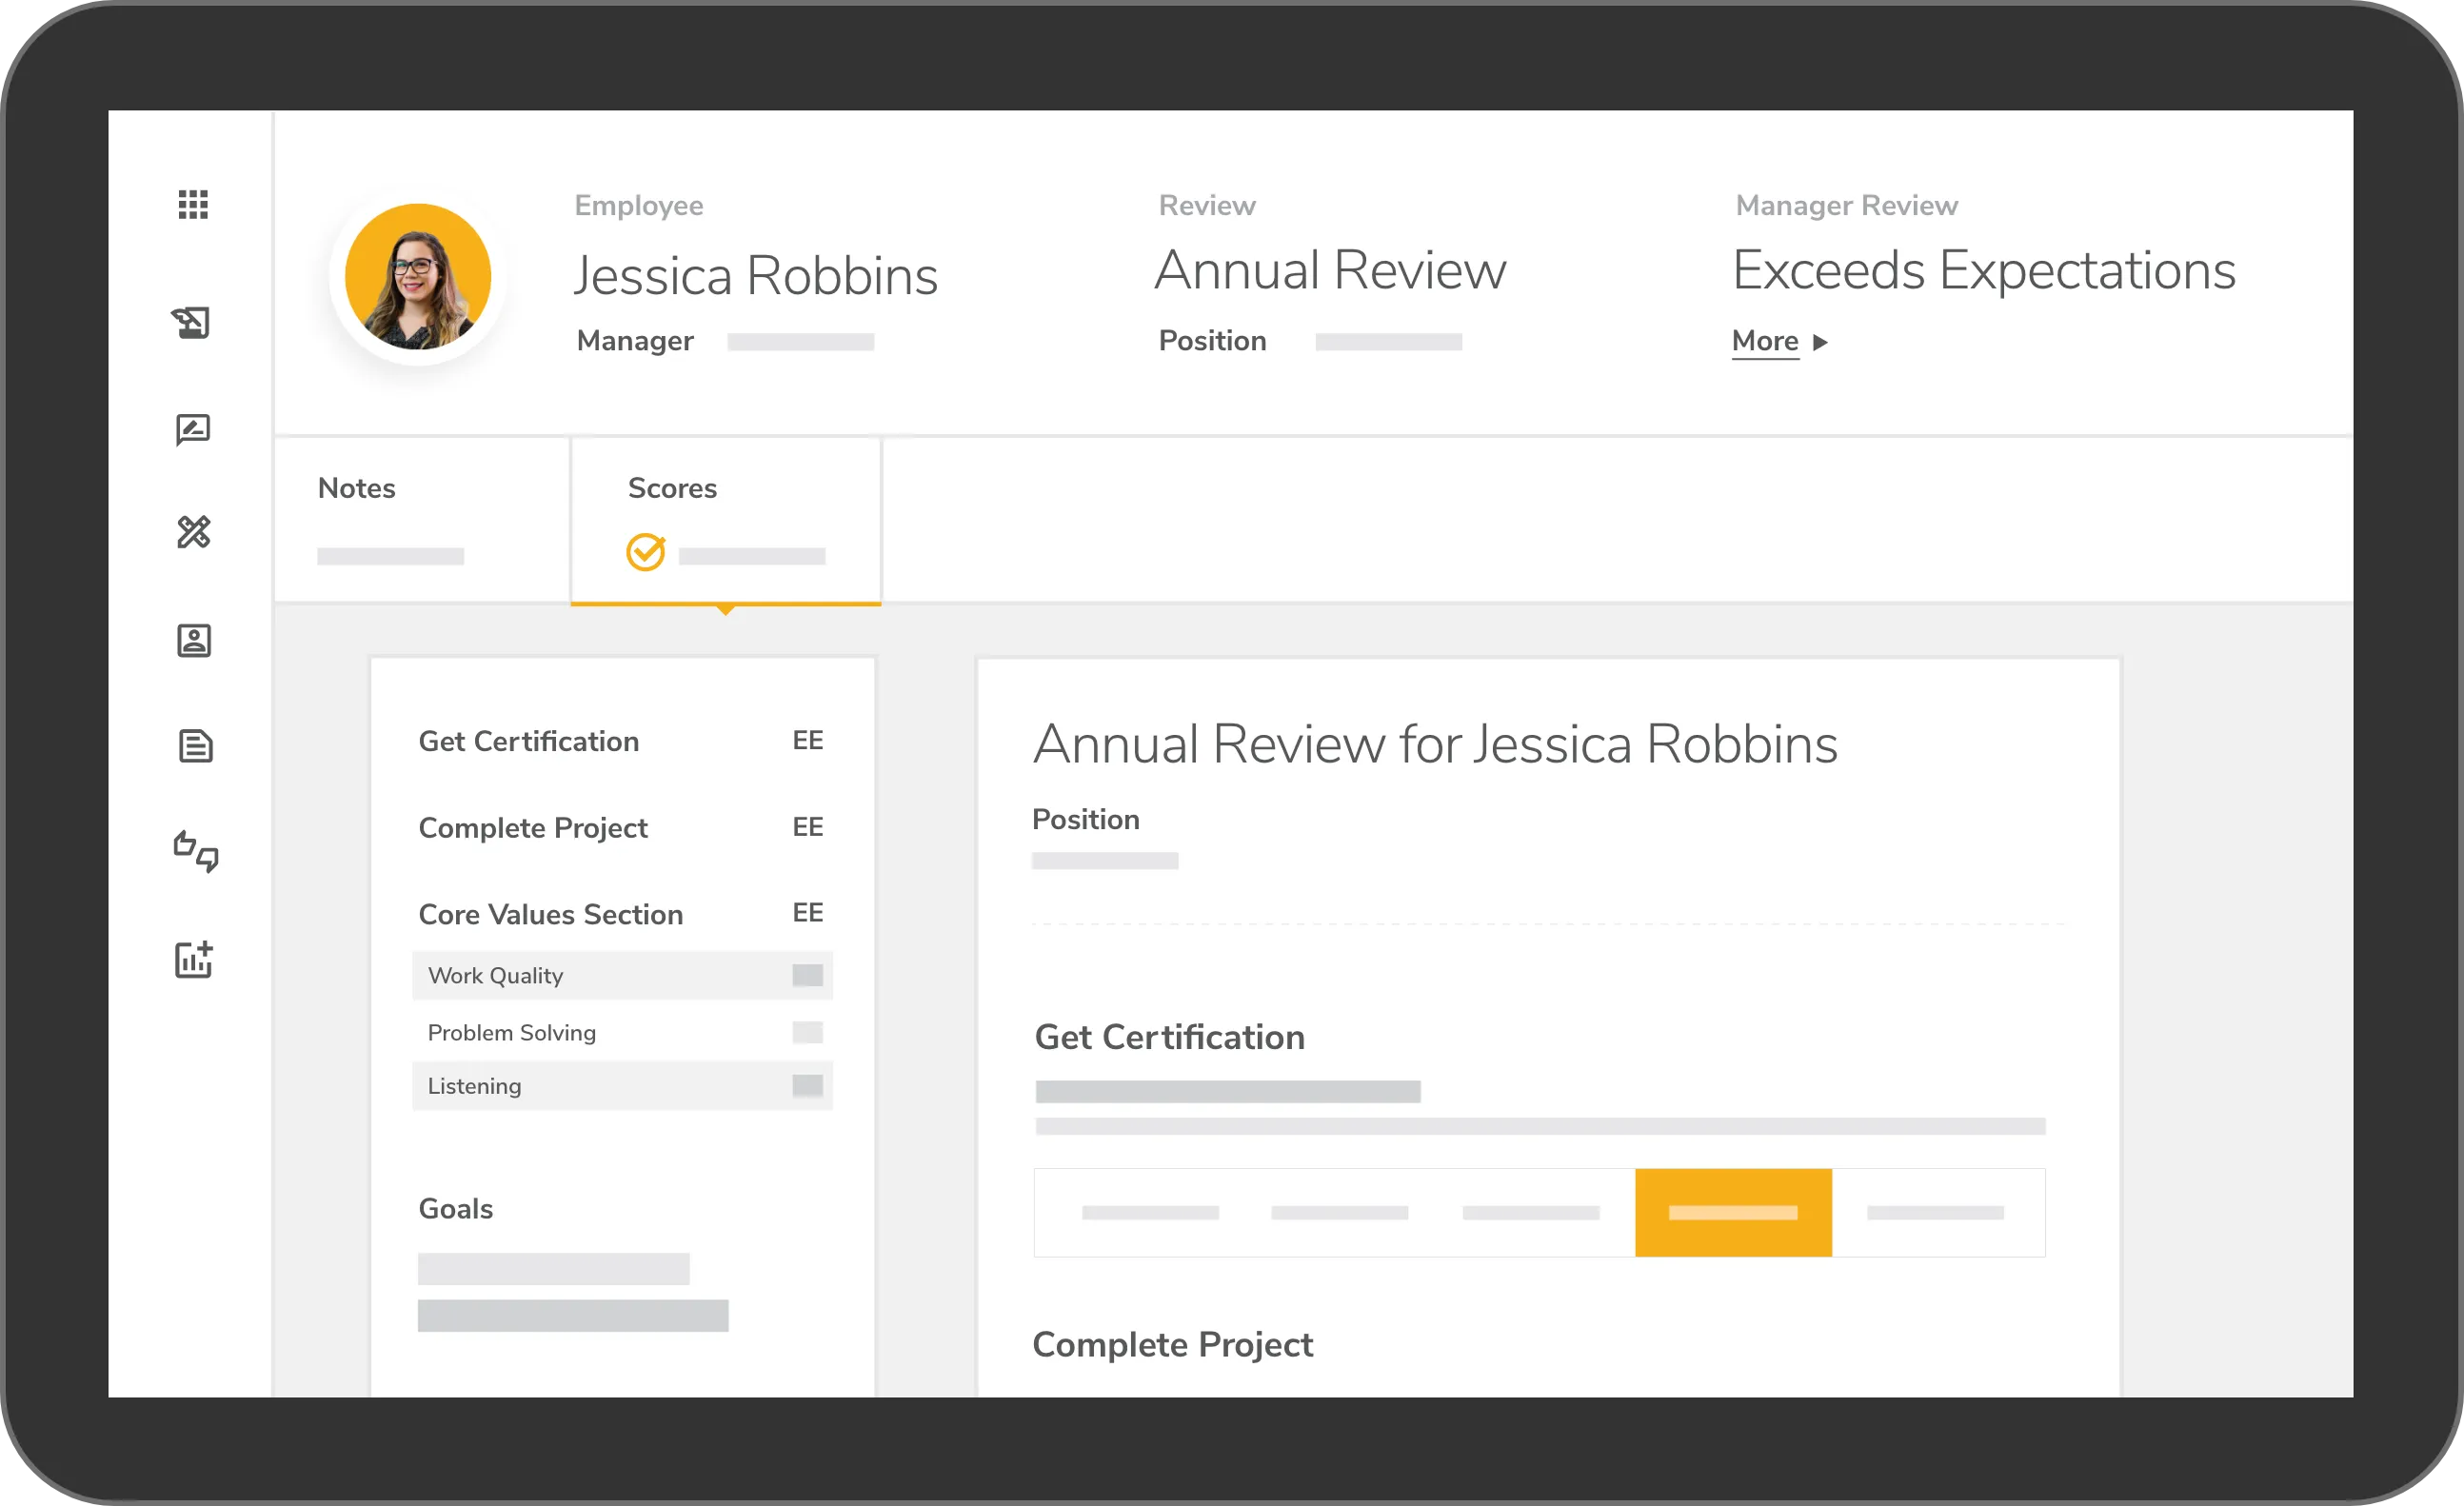
Task: Open the feedback thumbs icon
Action: pos(194,851)
